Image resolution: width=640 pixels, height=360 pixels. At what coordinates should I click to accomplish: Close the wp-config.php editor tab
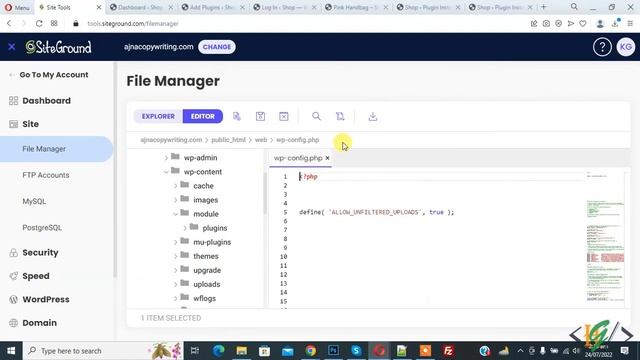tap(327, 158)
